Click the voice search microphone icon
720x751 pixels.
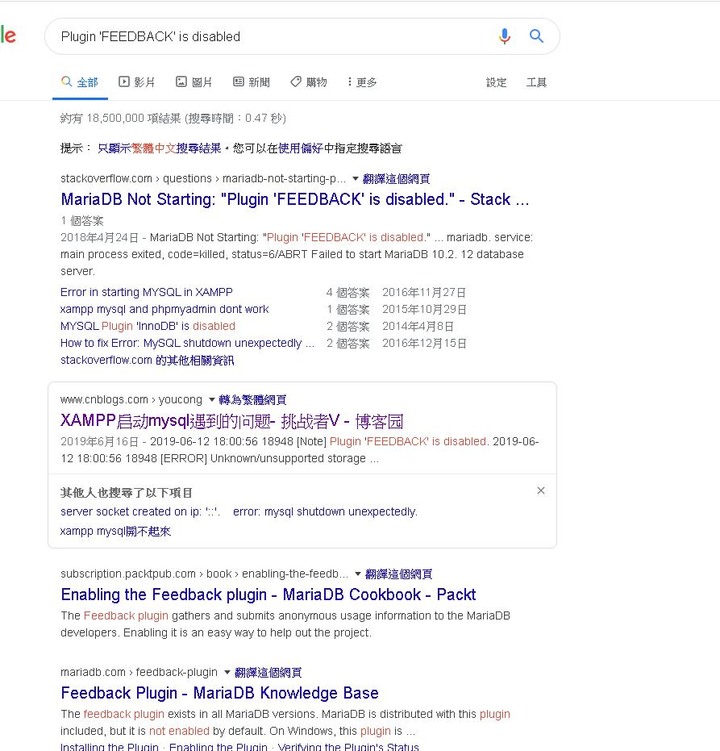point(504,36)
